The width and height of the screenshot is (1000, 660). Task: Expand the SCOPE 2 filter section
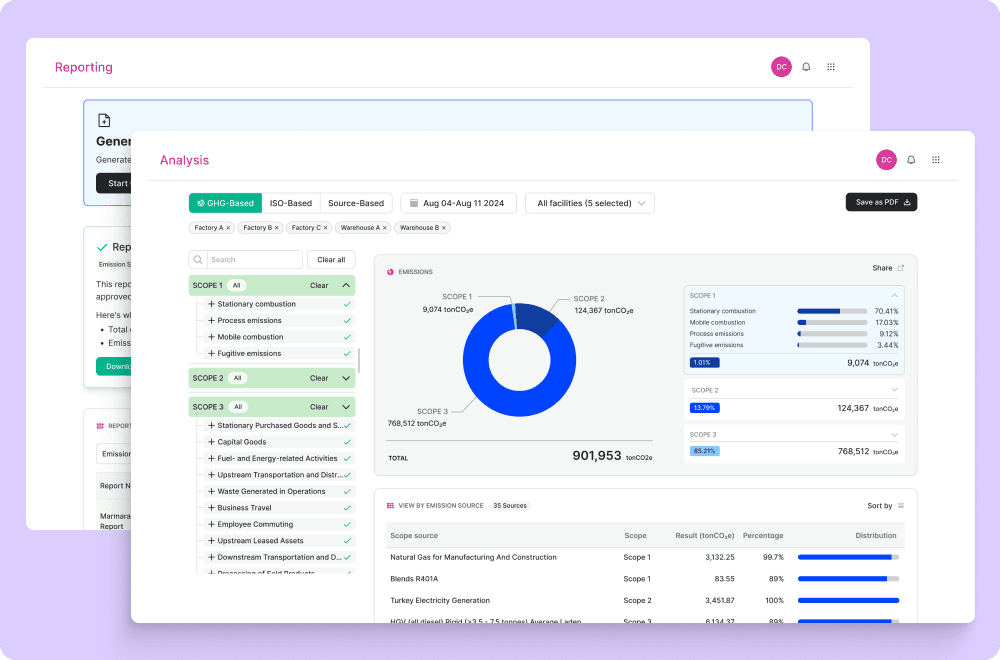(x=346, y=378)
